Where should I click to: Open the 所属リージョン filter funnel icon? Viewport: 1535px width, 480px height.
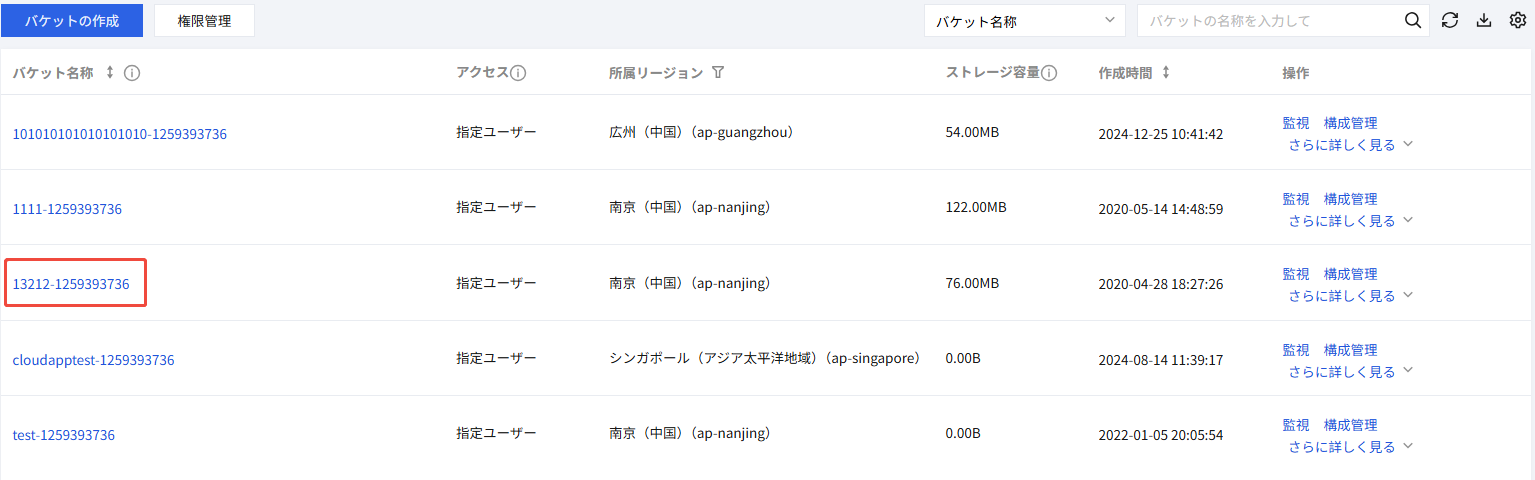pyautogui.click(x=718, y=73)
